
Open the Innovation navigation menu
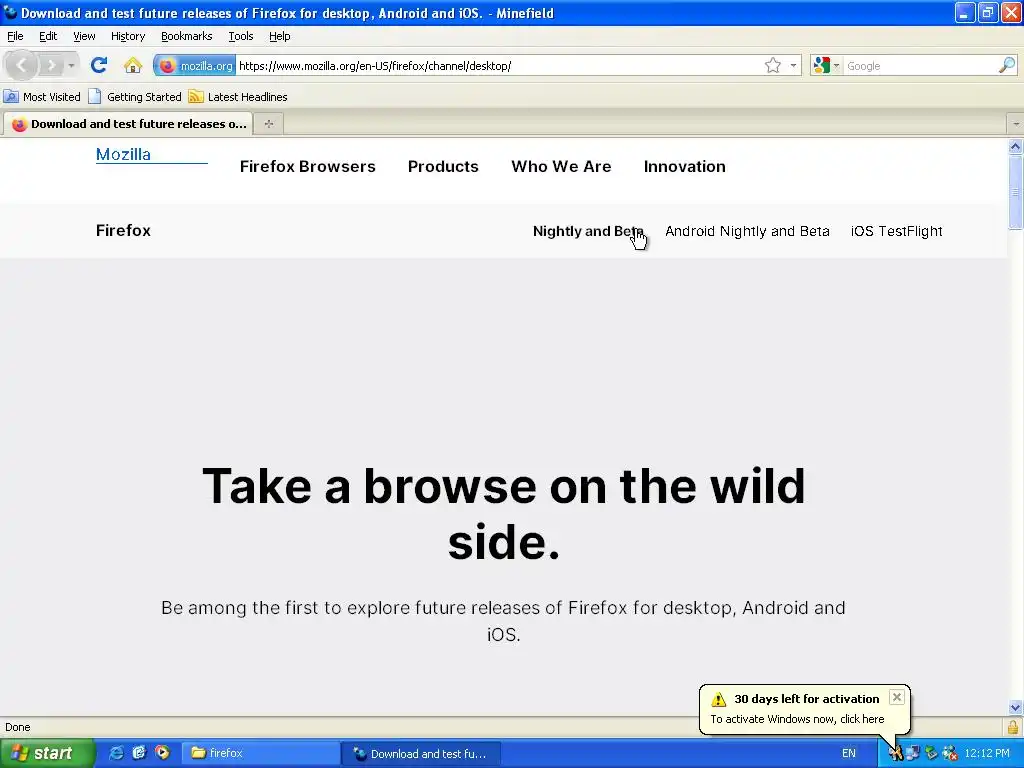click(684, 167)
